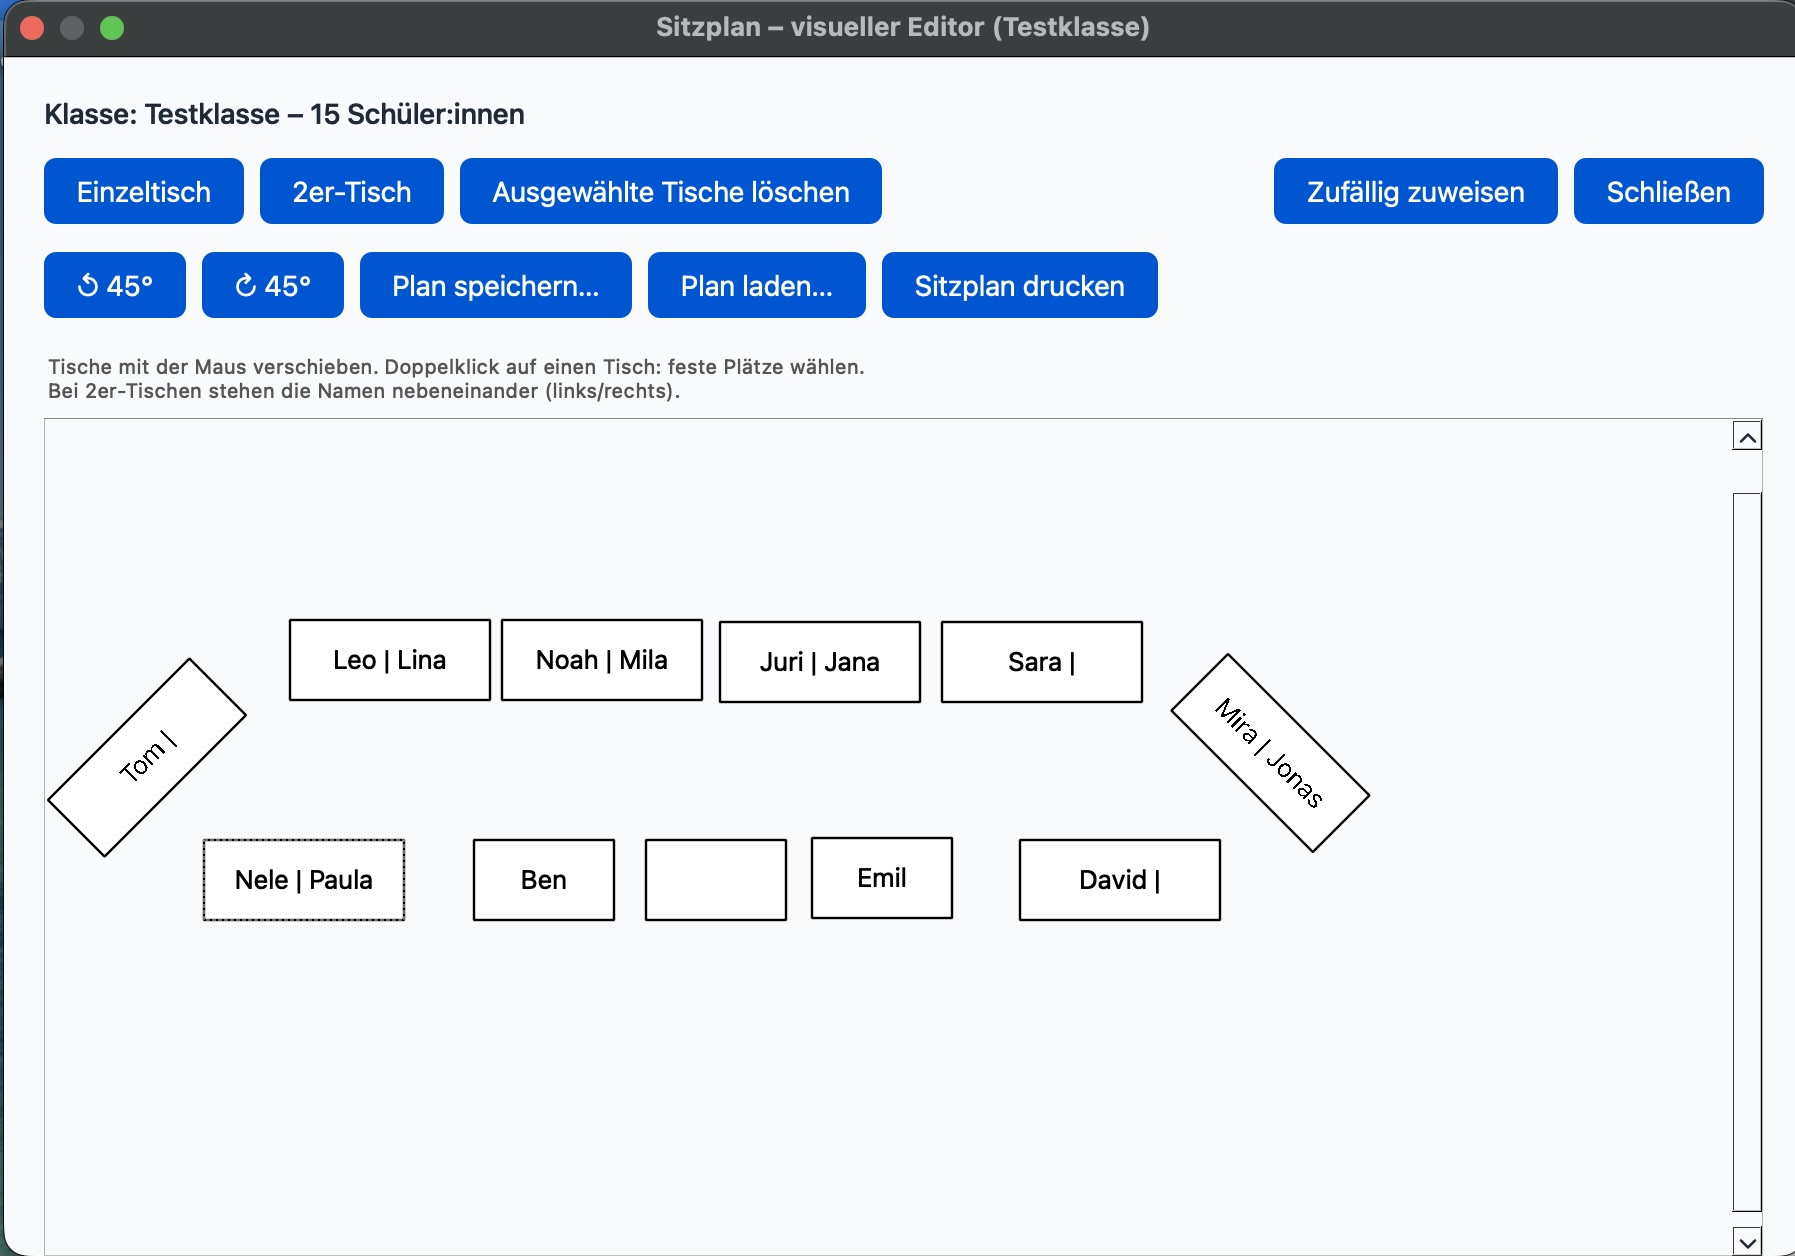This screenshot has width=1795, height=1256.
Task: Load a plan using Plan laden
Action: pos(756,285)
